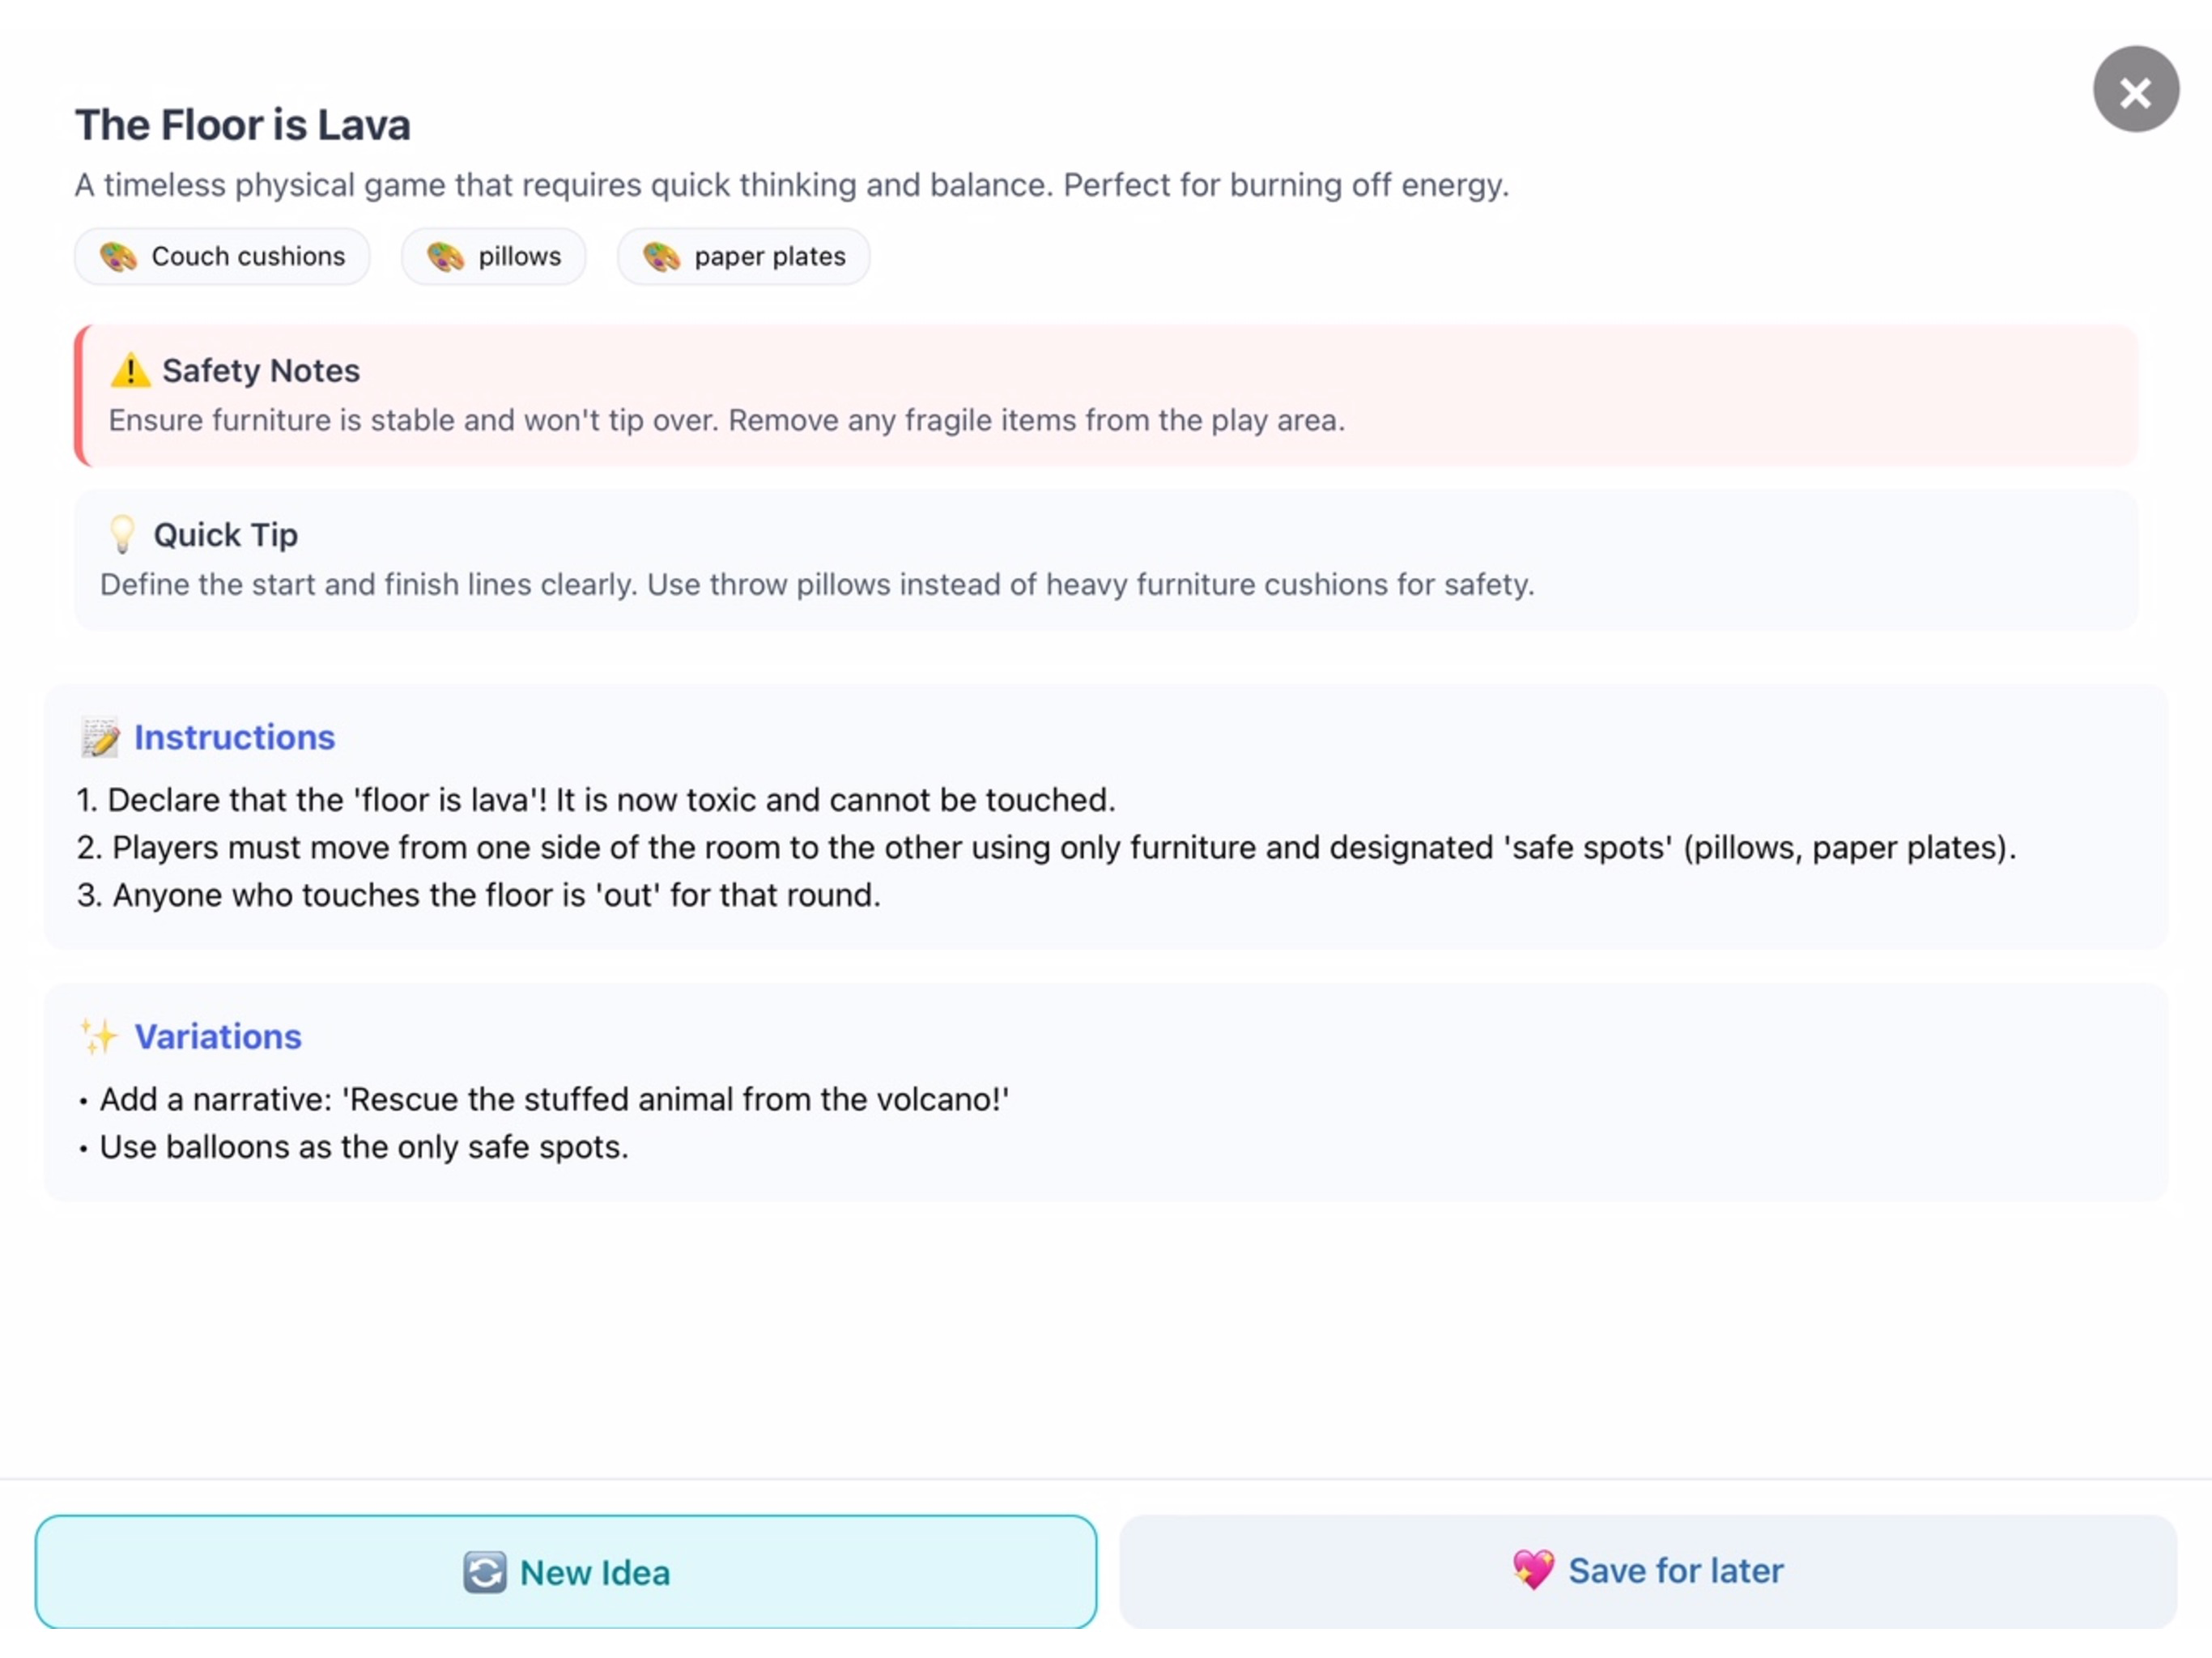This screenshot has width=2212, height=1658.
Task: Select the paper plates material chip
Action: [743, 257]
